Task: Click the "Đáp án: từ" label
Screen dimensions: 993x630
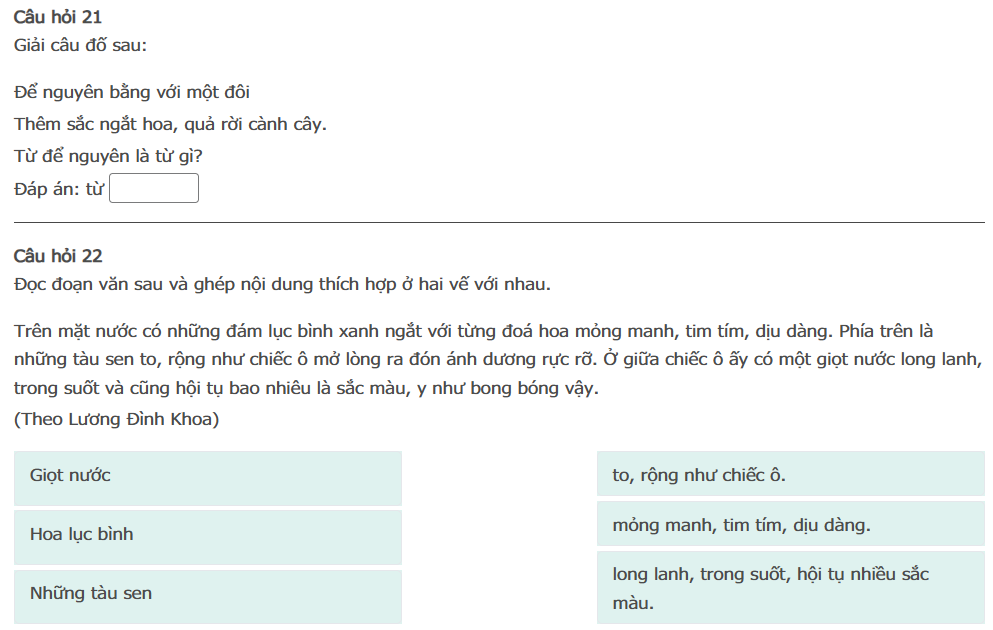Action: click(59, 189)
